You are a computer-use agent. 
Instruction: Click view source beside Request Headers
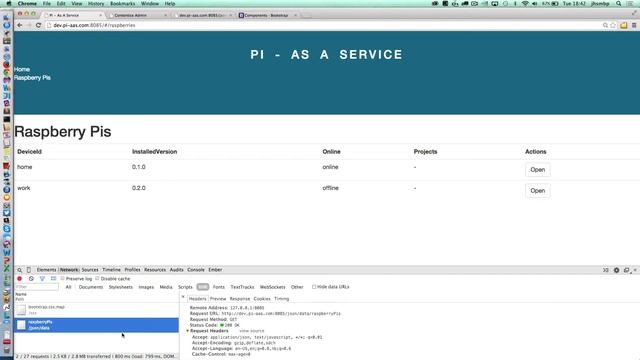coord(251,331)
